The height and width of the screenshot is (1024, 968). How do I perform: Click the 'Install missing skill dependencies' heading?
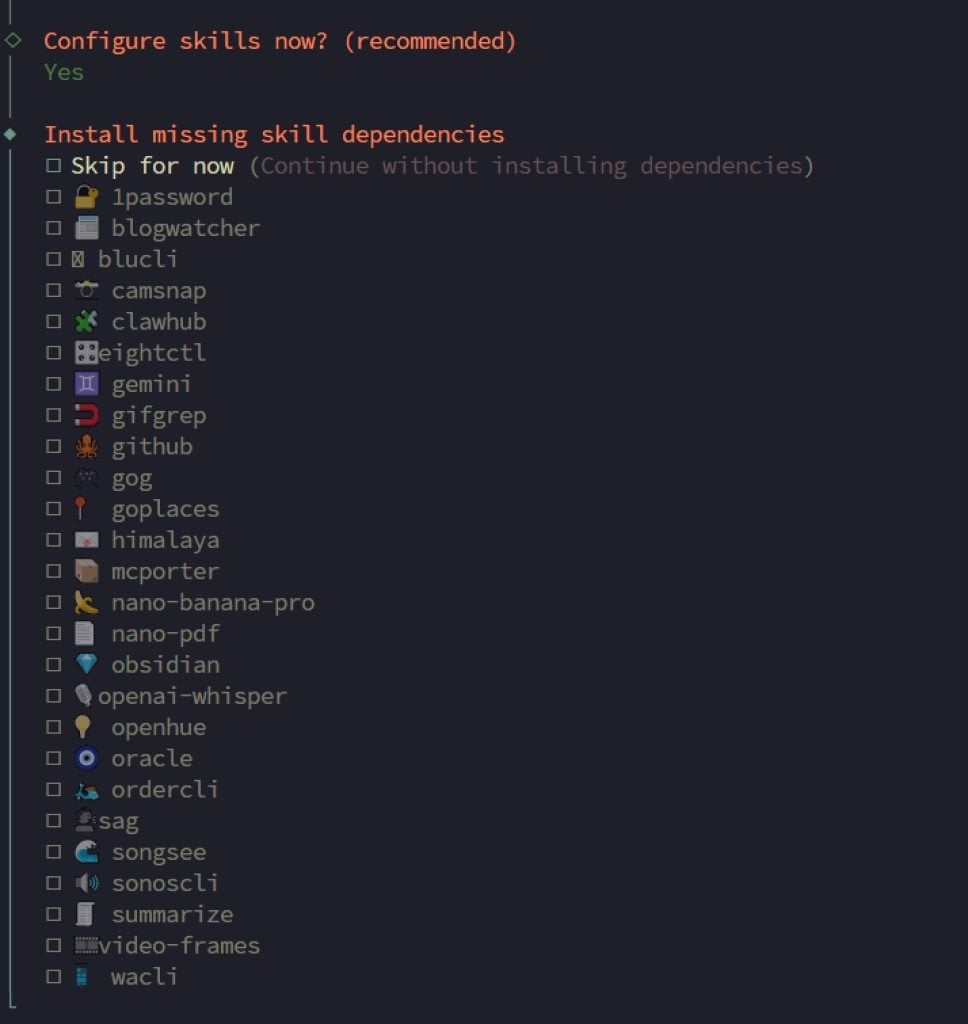(274, 135)
